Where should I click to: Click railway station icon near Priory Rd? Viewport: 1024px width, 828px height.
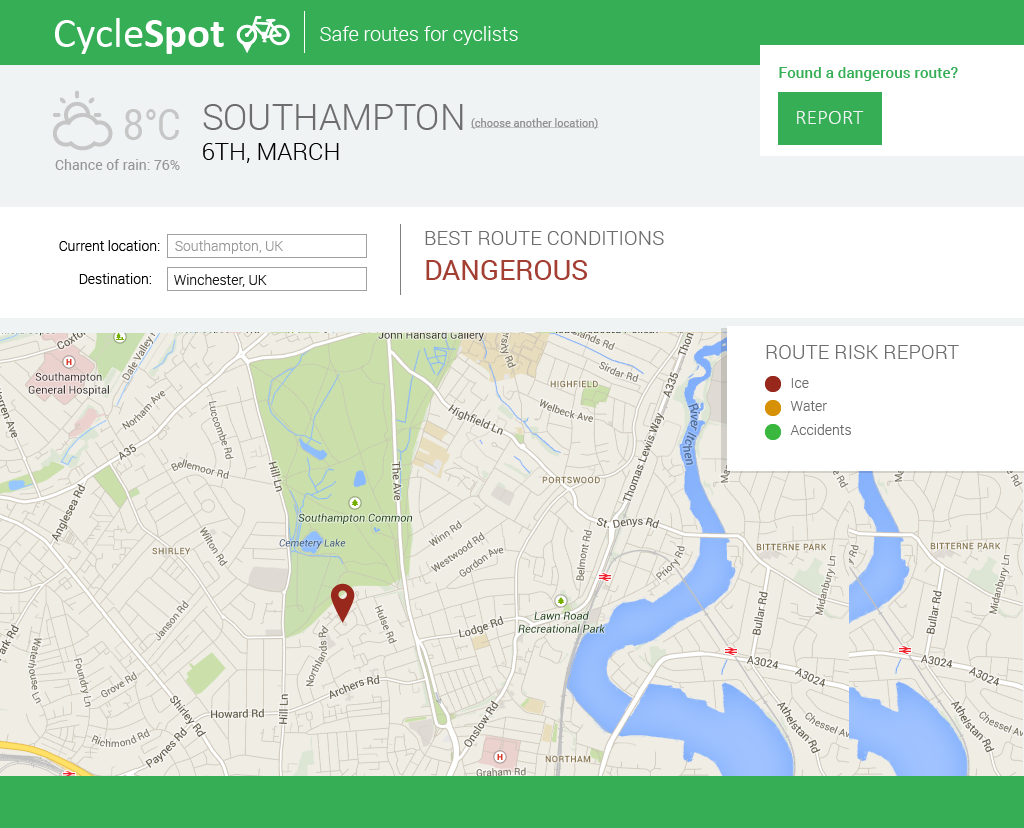click(605, 577)
